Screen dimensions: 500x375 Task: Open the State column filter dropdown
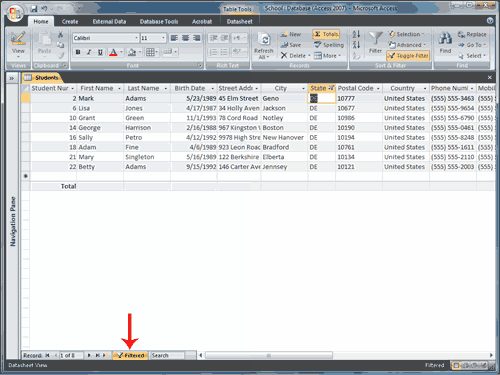pos(331,88)
